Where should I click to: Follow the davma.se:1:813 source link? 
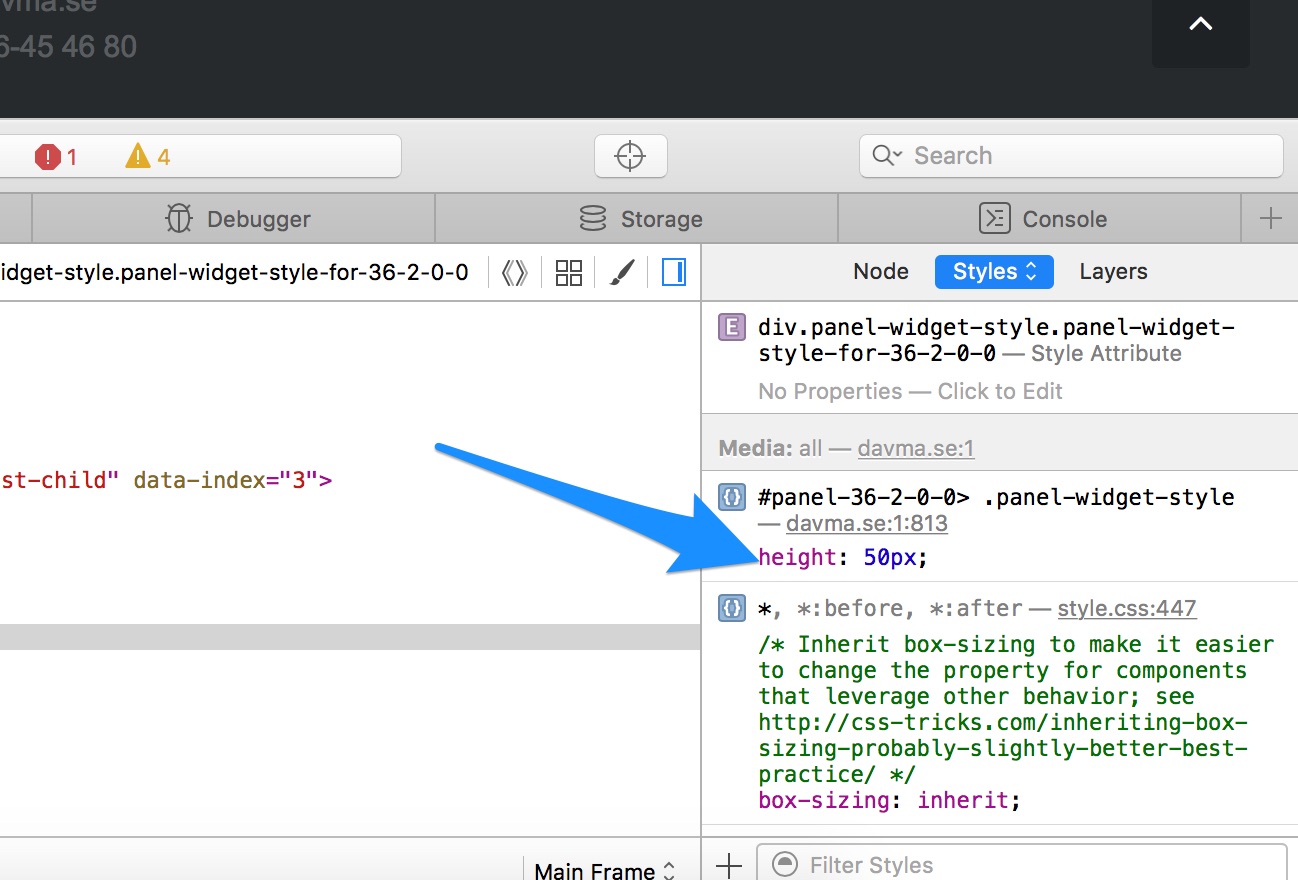866,523
